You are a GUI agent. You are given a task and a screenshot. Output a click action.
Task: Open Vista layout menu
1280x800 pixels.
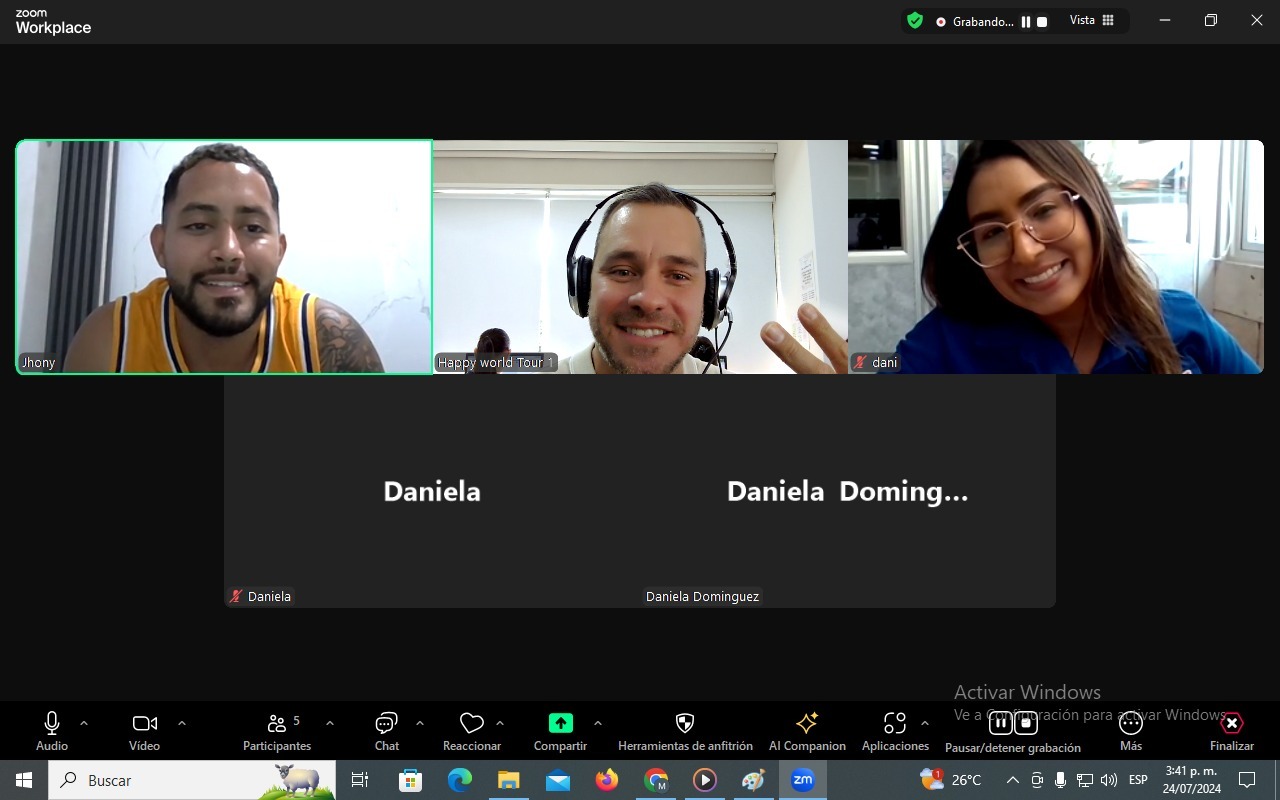click(1092, 20)
